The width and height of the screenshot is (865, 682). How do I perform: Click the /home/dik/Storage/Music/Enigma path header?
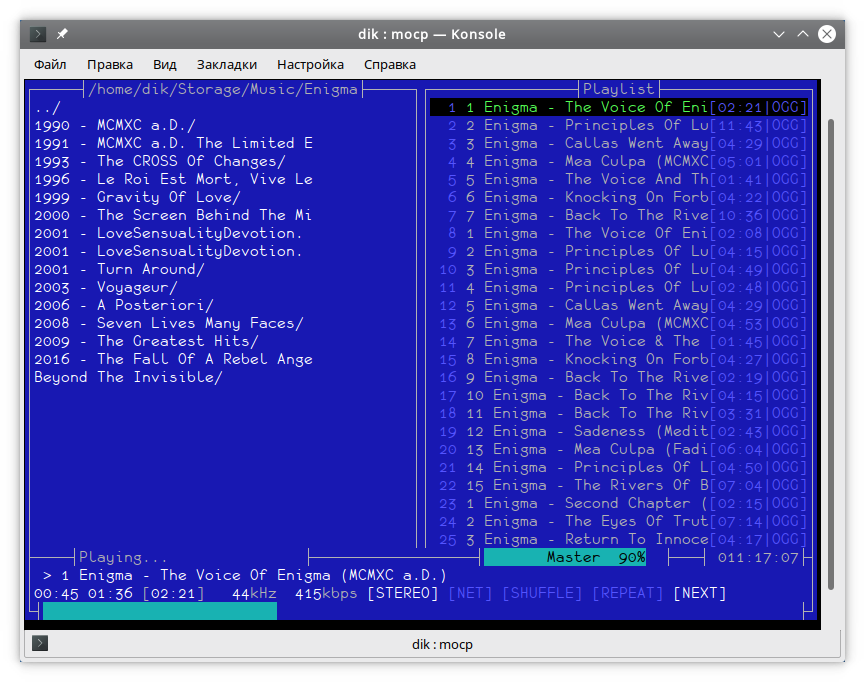point(223,89)
